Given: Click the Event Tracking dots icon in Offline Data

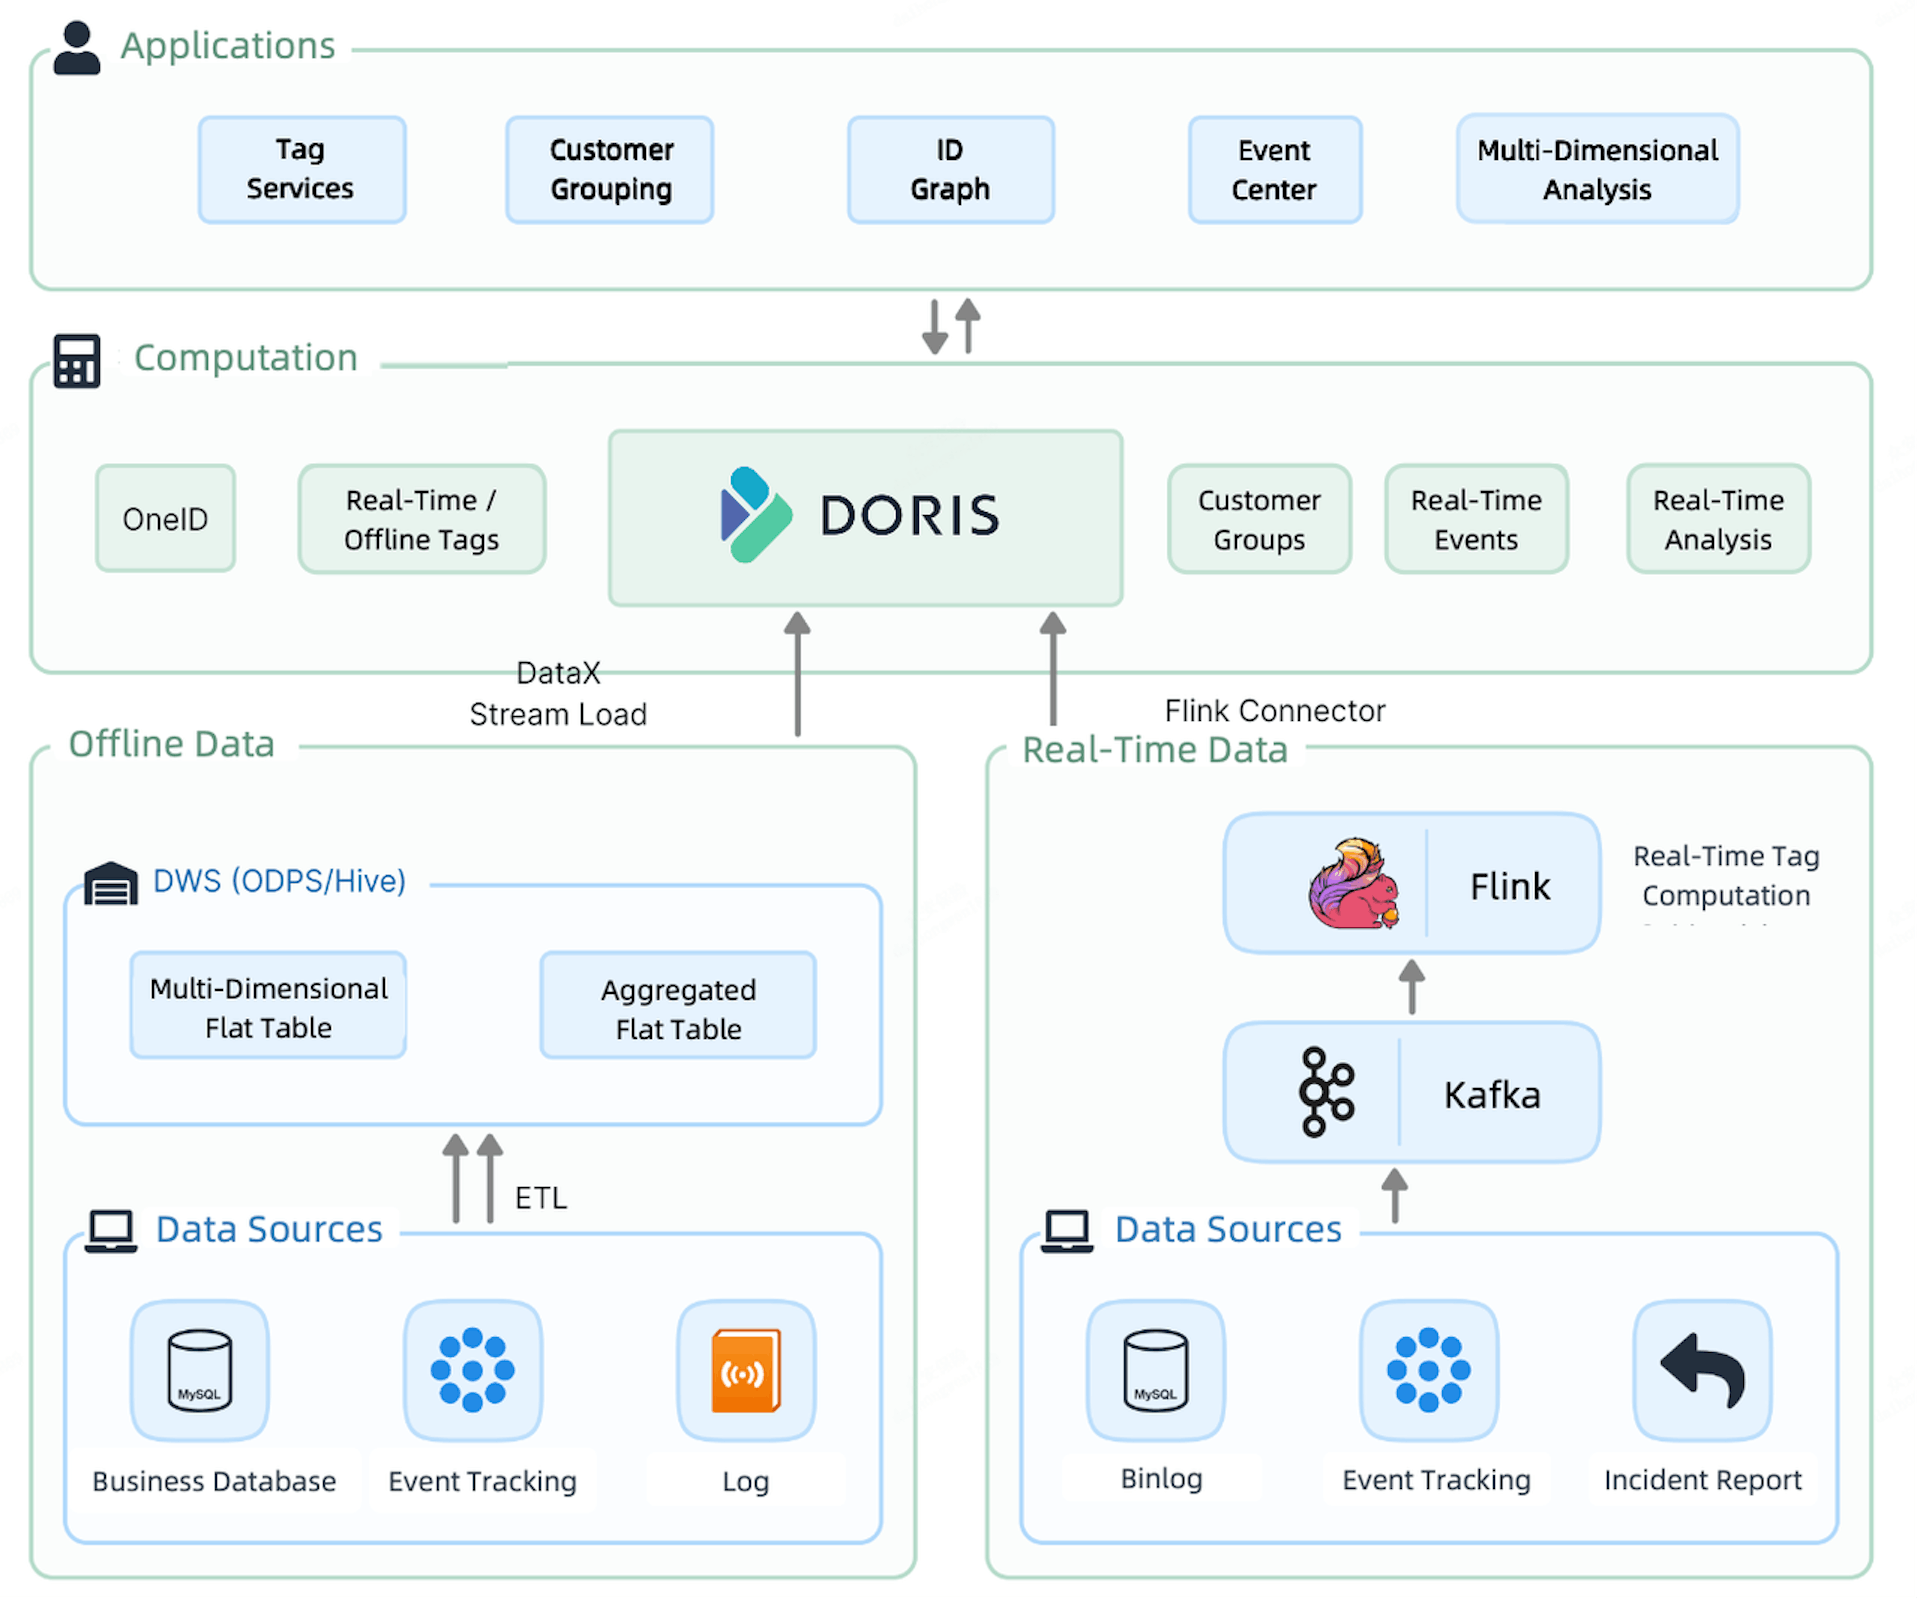Looking at the screenshot, I should (472, 1373).
